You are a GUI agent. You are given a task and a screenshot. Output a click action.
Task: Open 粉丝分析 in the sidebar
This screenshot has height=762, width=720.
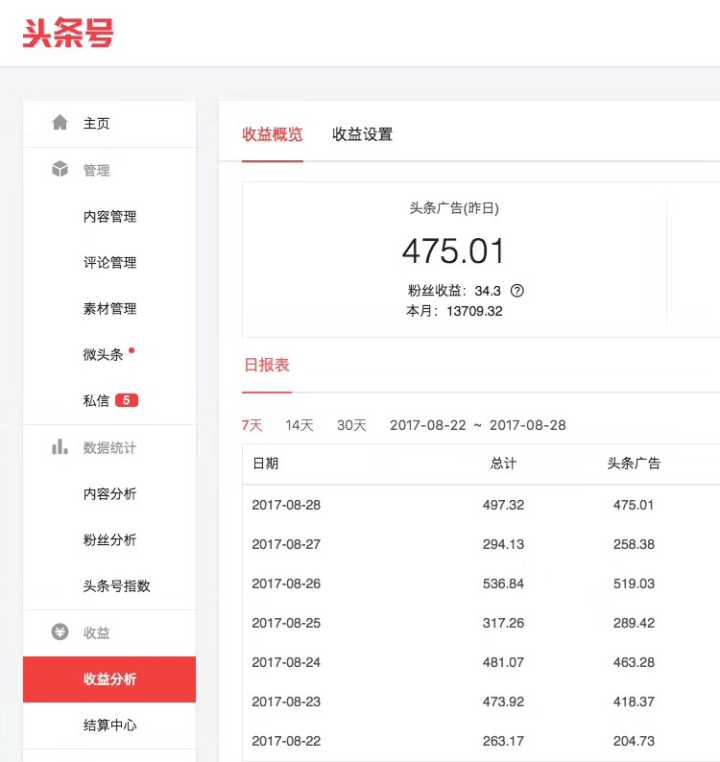click(x=109, y=540)
